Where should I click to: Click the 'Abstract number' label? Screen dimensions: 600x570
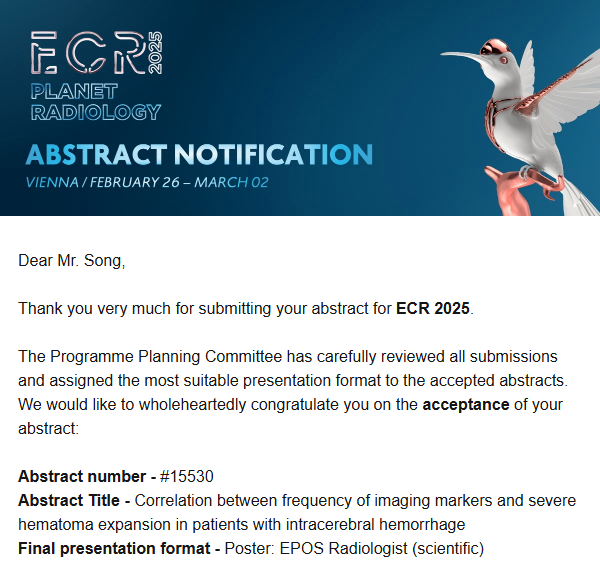coord(82,476)
